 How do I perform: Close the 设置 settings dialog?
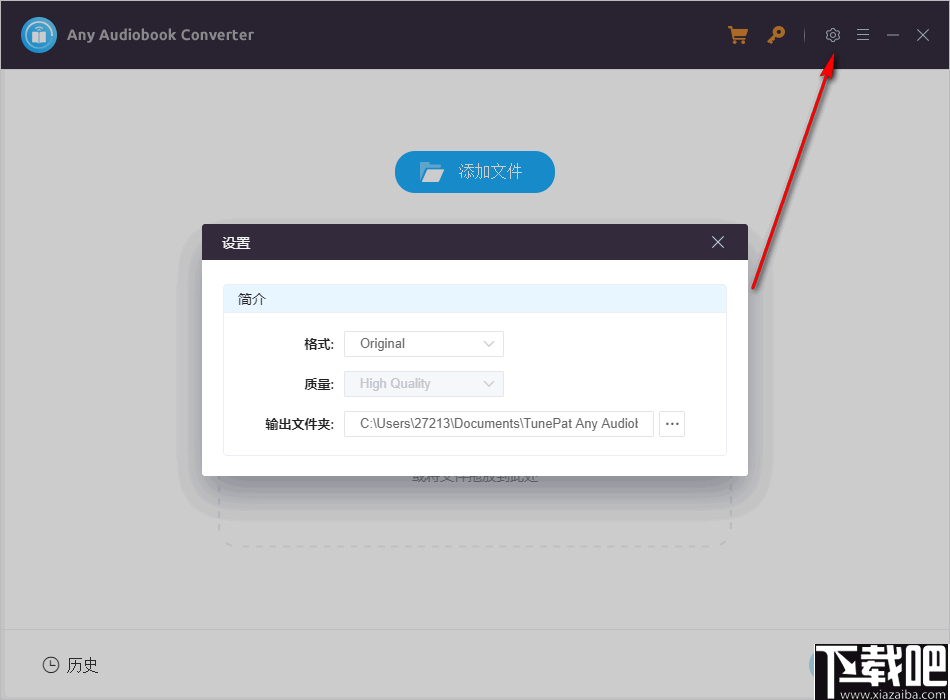717,242
